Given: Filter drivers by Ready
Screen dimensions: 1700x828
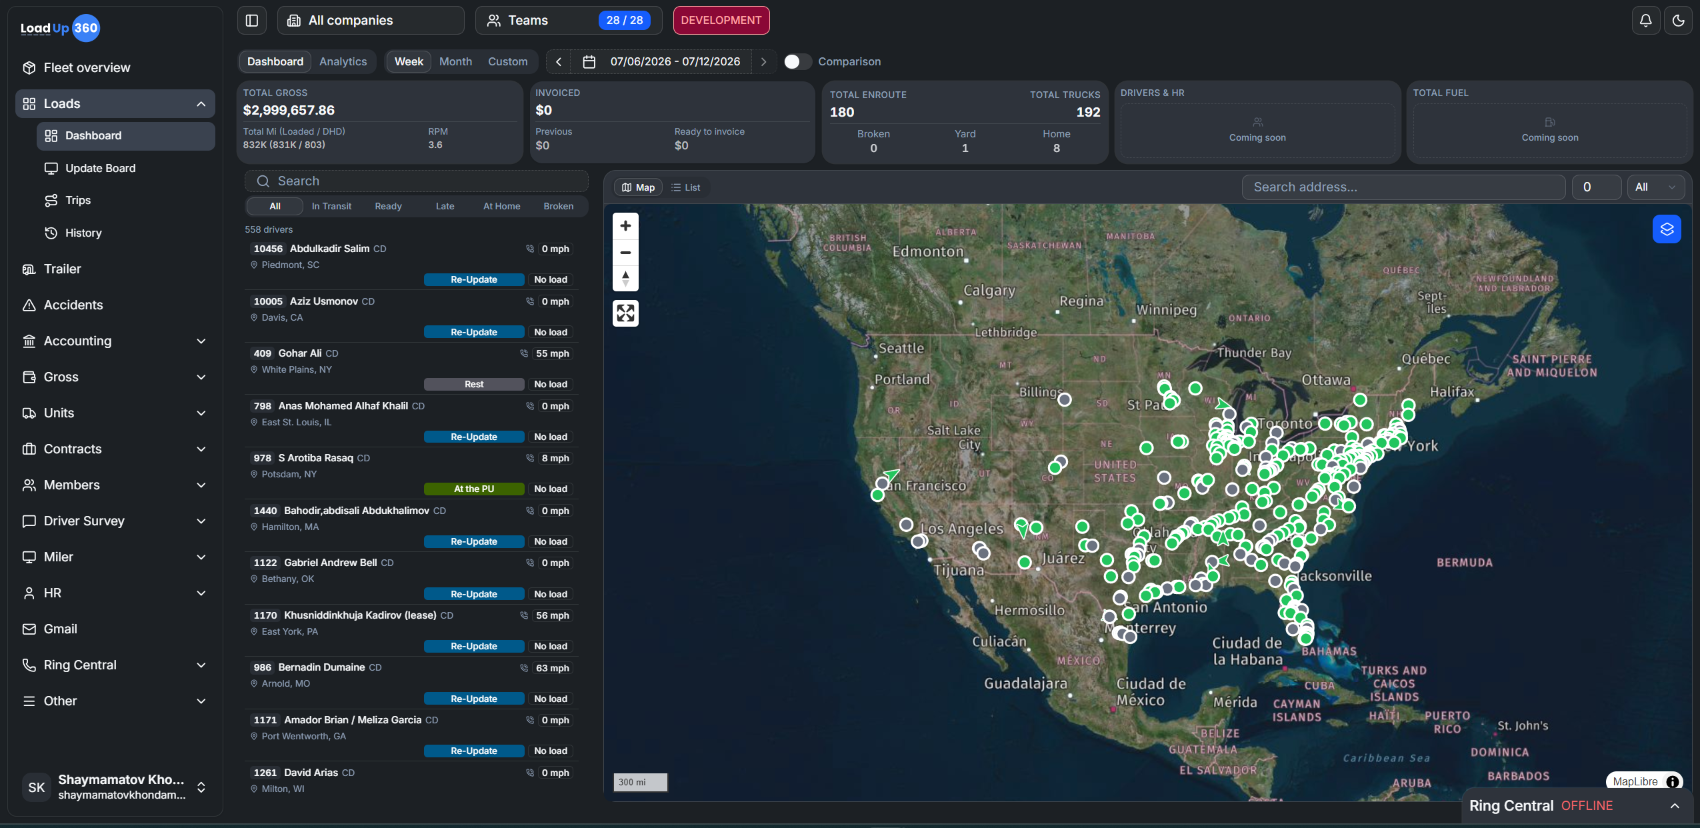Looking at the screenshot, I should coord(388,206).
